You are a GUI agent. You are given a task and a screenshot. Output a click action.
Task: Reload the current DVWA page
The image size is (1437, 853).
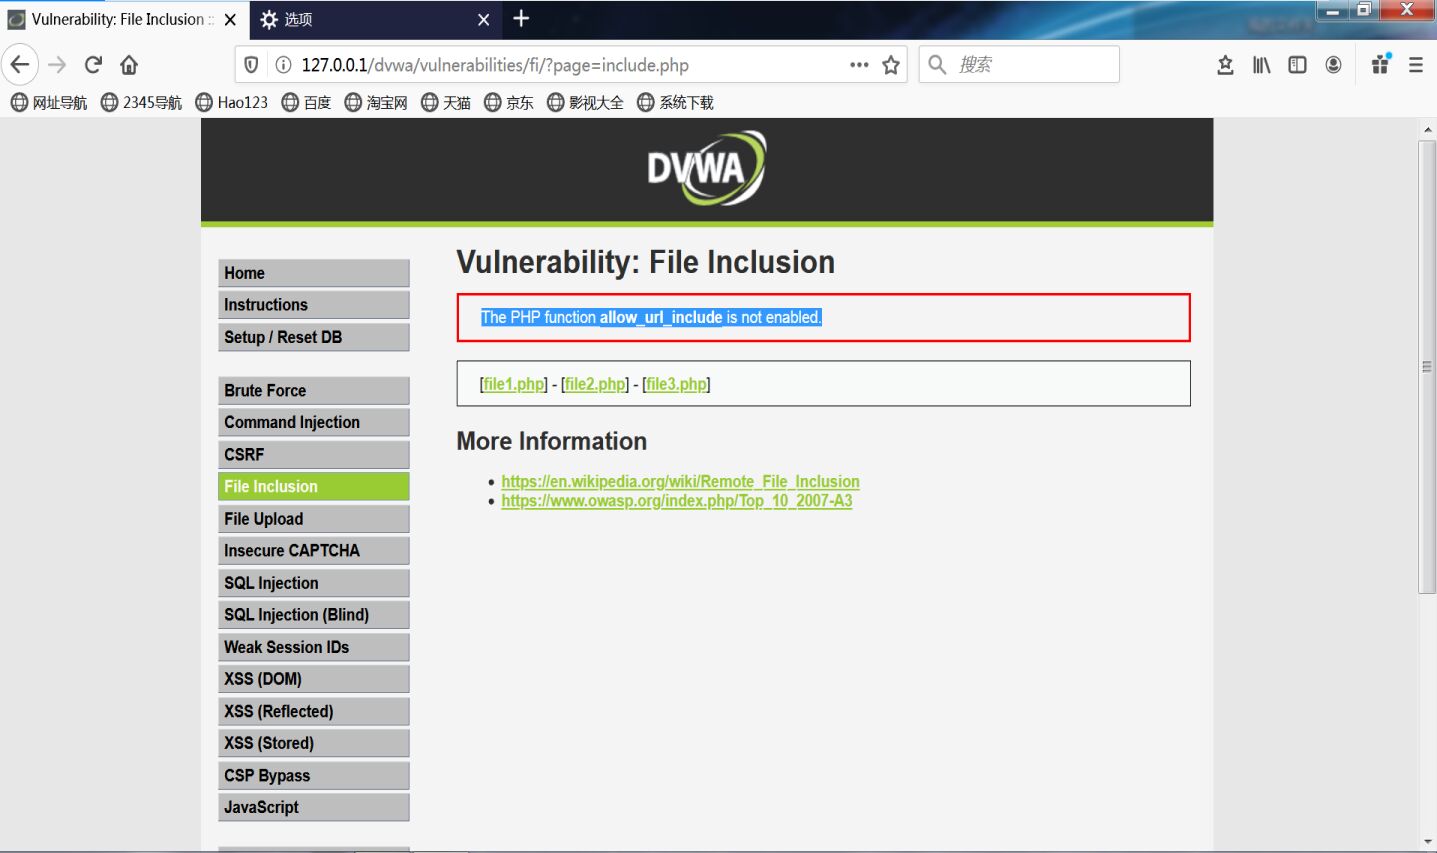click(x=92, y=64)
